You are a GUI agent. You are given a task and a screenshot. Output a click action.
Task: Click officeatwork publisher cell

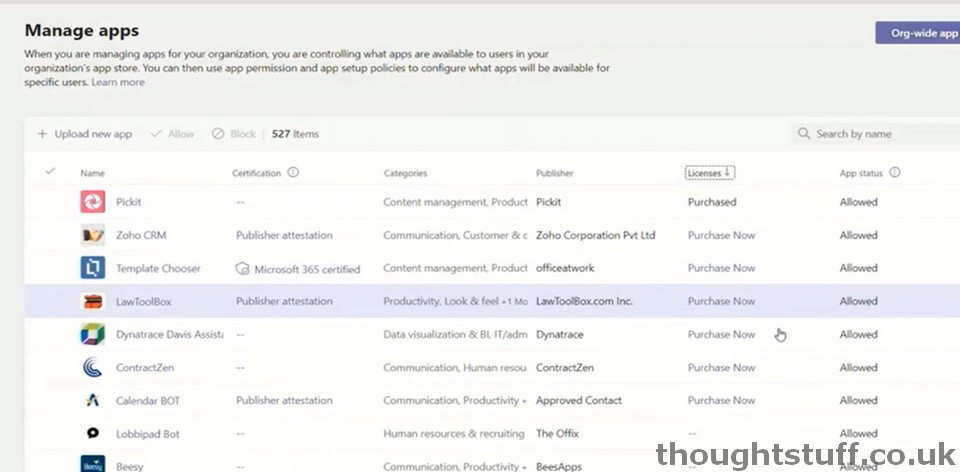coord(565,268)
